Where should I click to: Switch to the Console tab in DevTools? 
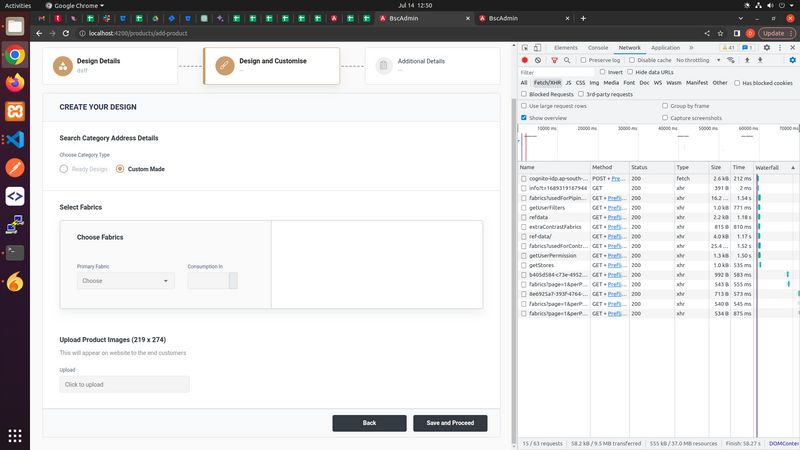point(597,47)
